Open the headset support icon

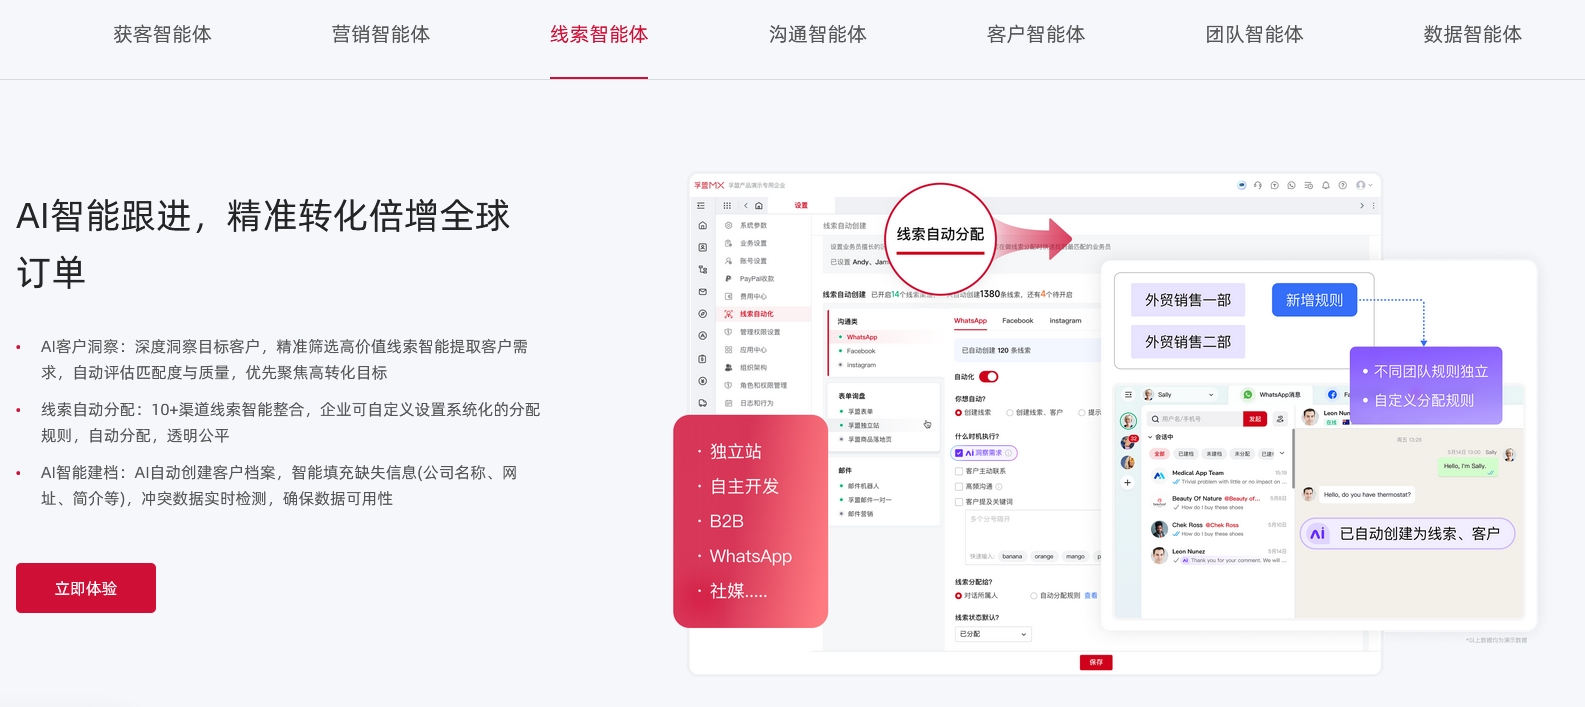pos(1258,185)
